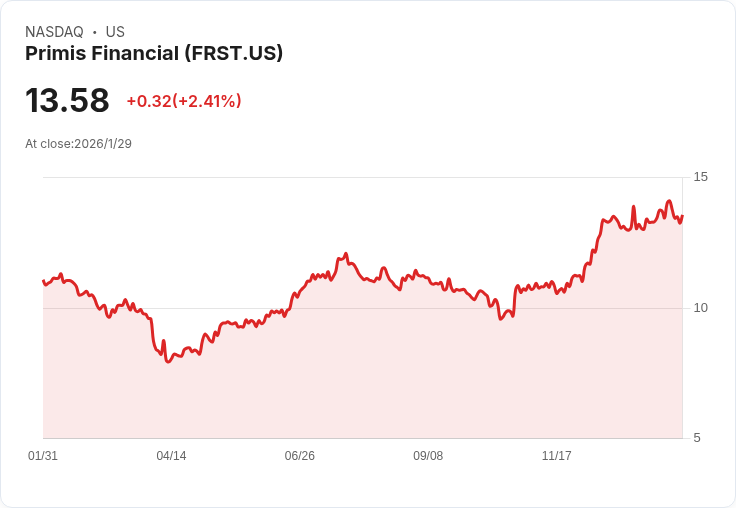This screenshot has width=736, height=508.
Task: Click the 15 value on price axis
Action: click(x=701, y=177)
